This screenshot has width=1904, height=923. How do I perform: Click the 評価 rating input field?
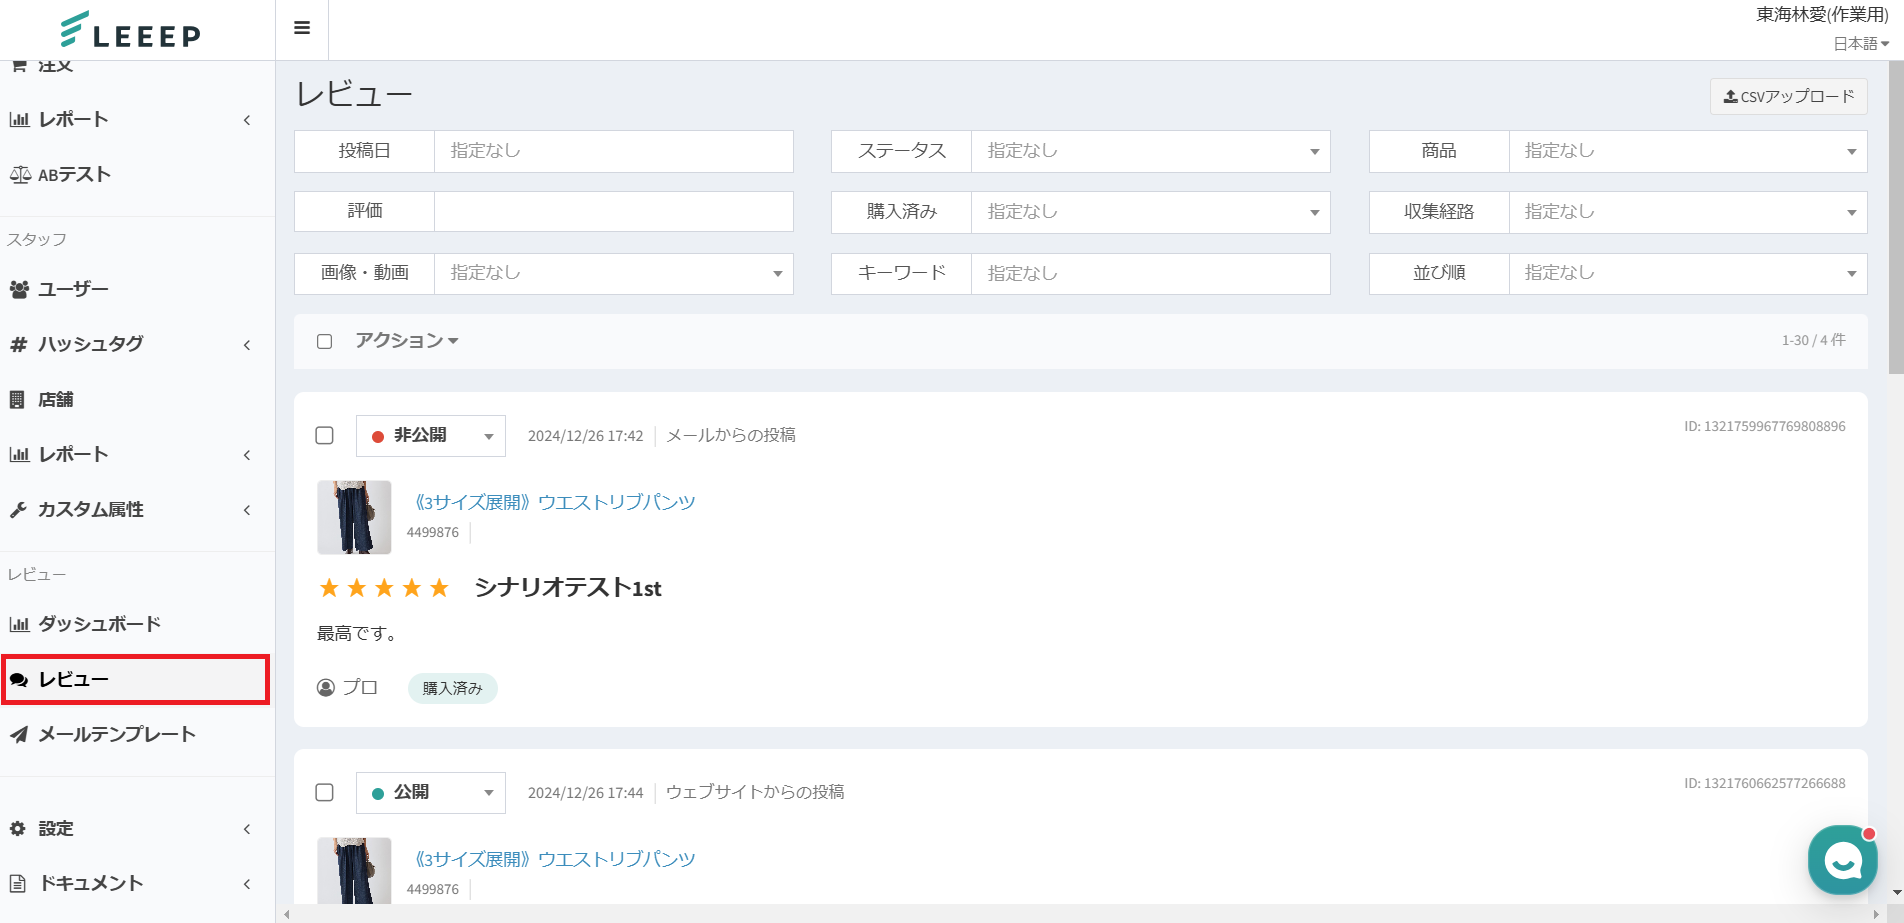[x=614, y=212]
